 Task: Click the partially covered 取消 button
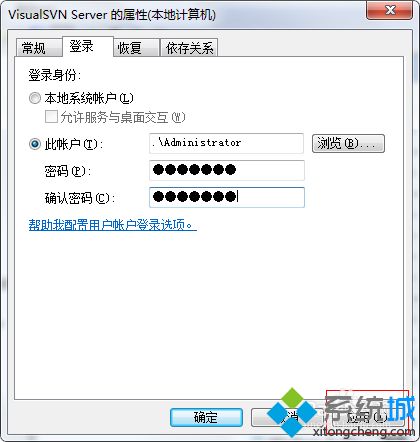(x=287, y=417)
